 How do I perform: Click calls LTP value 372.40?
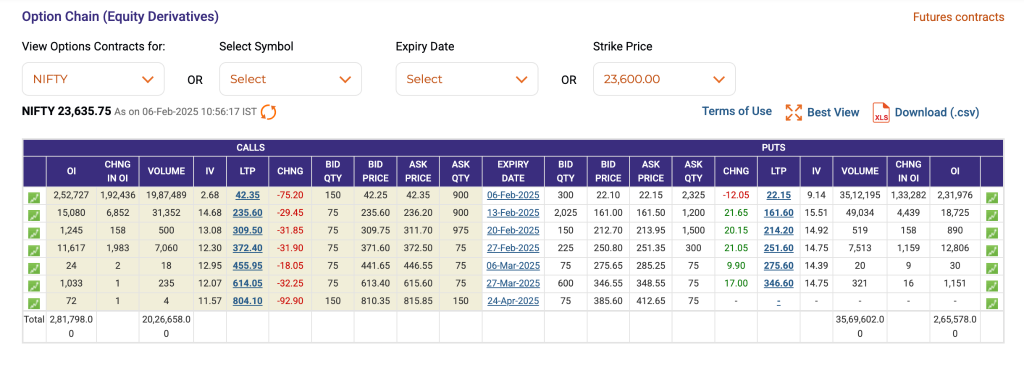pos(248,248)
